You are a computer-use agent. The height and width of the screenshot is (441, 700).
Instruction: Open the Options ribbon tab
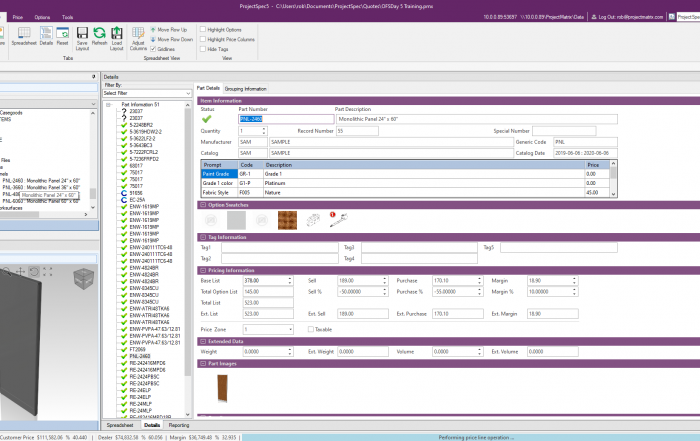click(42, 17)
